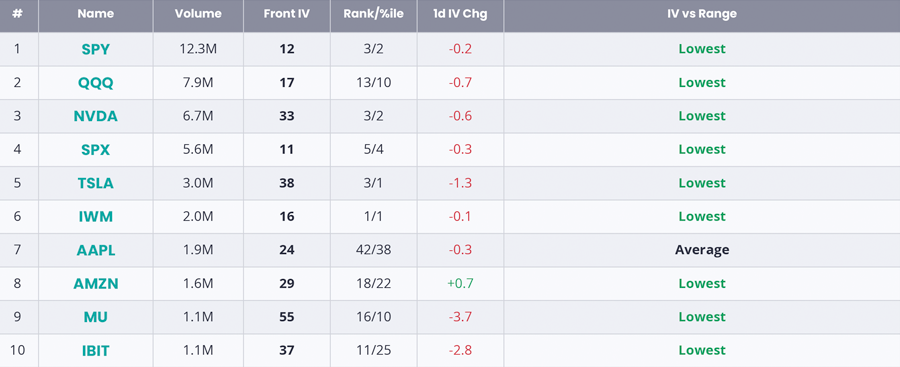Open the AAPL ticker link
This screenshot has height=367, width=900.
point(95,250)
